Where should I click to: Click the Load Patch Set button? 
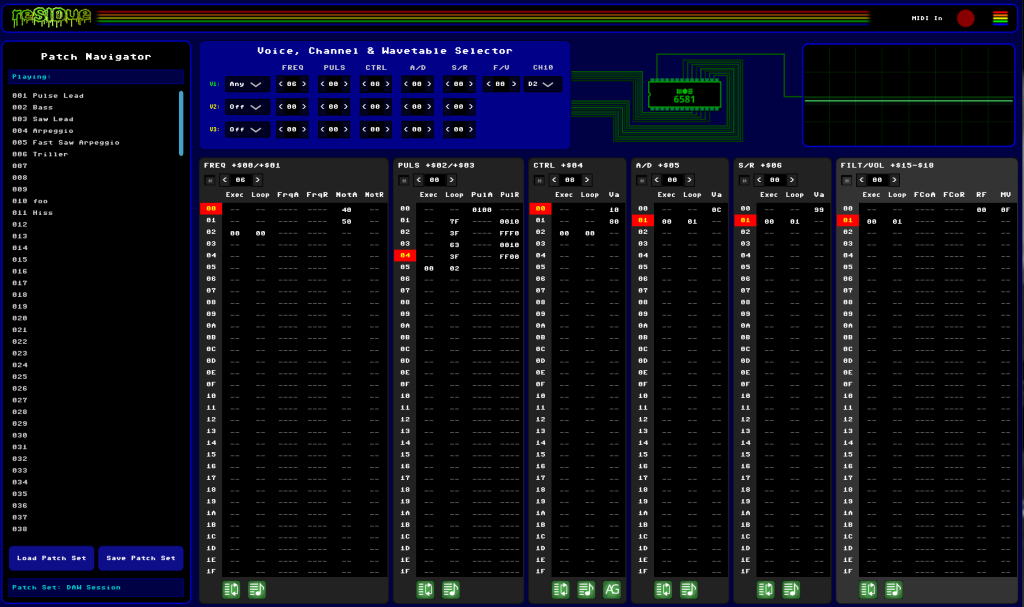coord(52,558)
